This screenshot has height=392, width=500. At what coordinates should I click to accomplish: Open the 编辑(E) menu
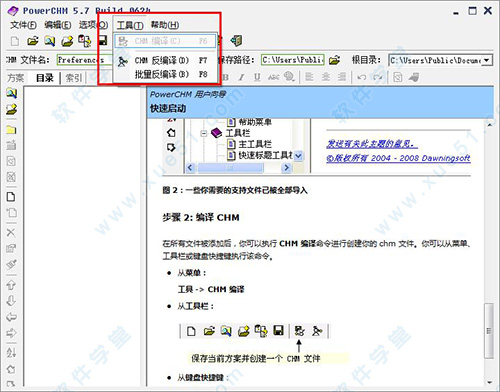pyautogui.click(x=58, y=25)
